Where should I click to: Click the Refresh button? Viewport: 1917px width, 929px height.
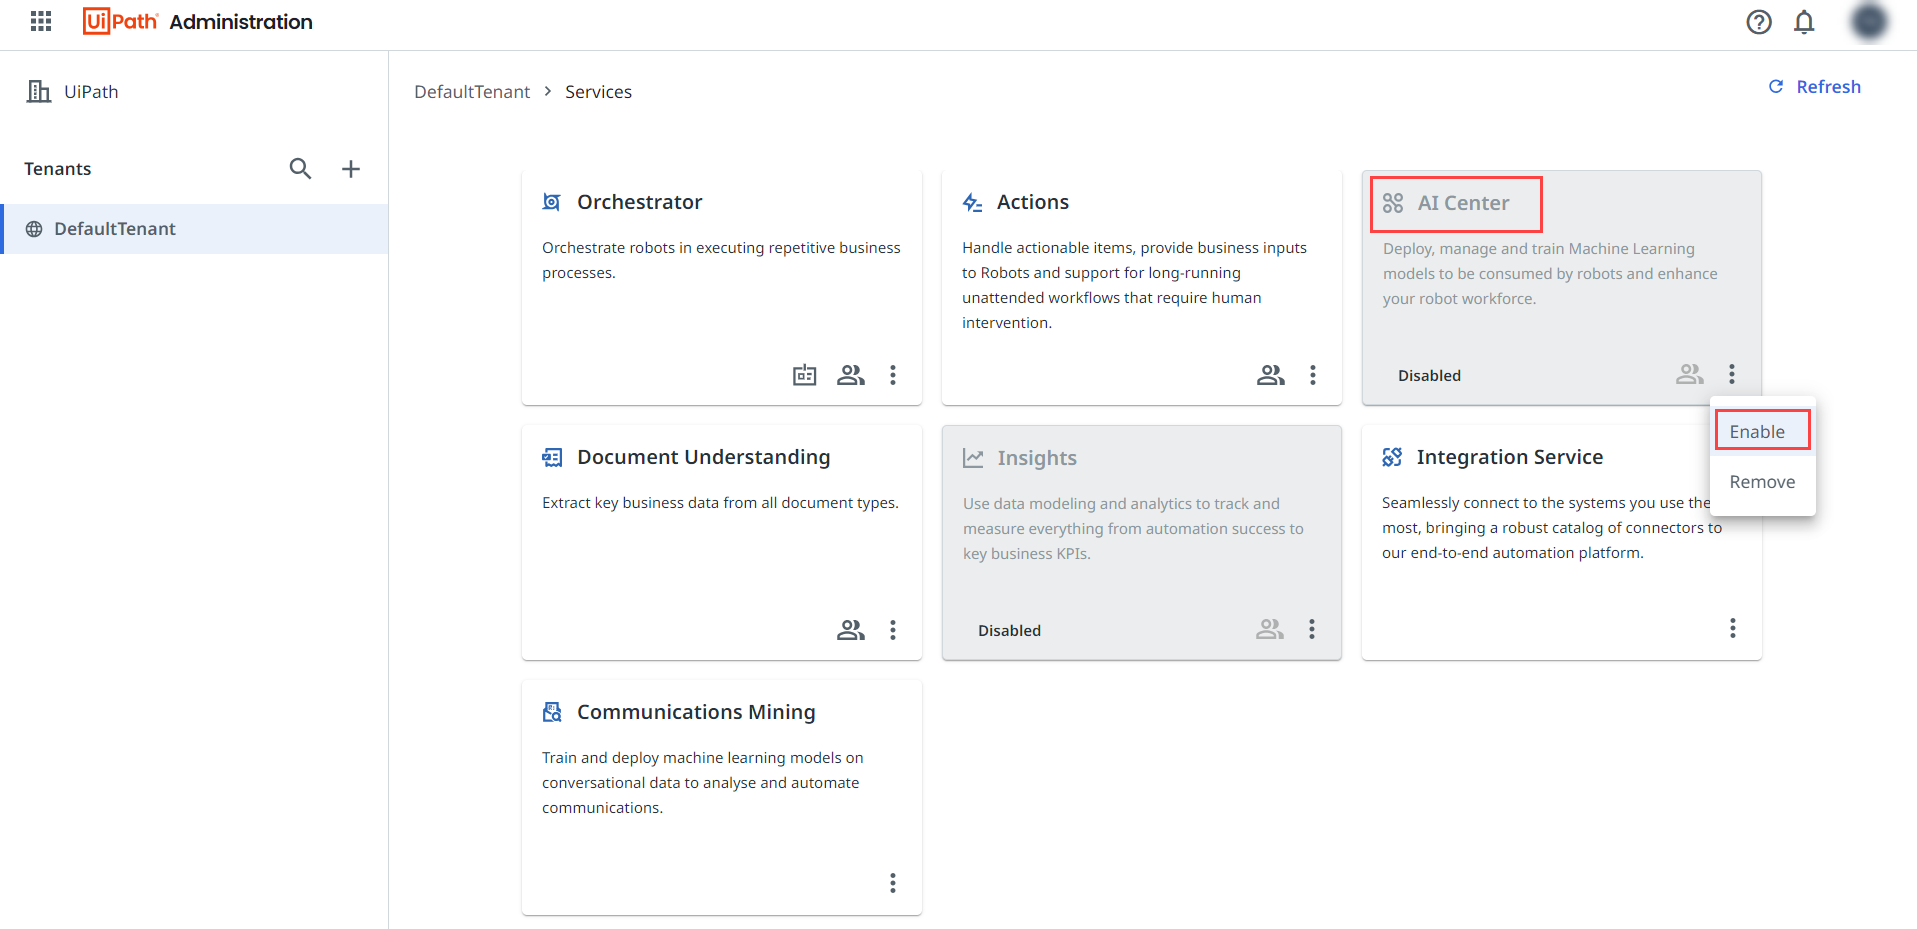[x=1814, y=87]
